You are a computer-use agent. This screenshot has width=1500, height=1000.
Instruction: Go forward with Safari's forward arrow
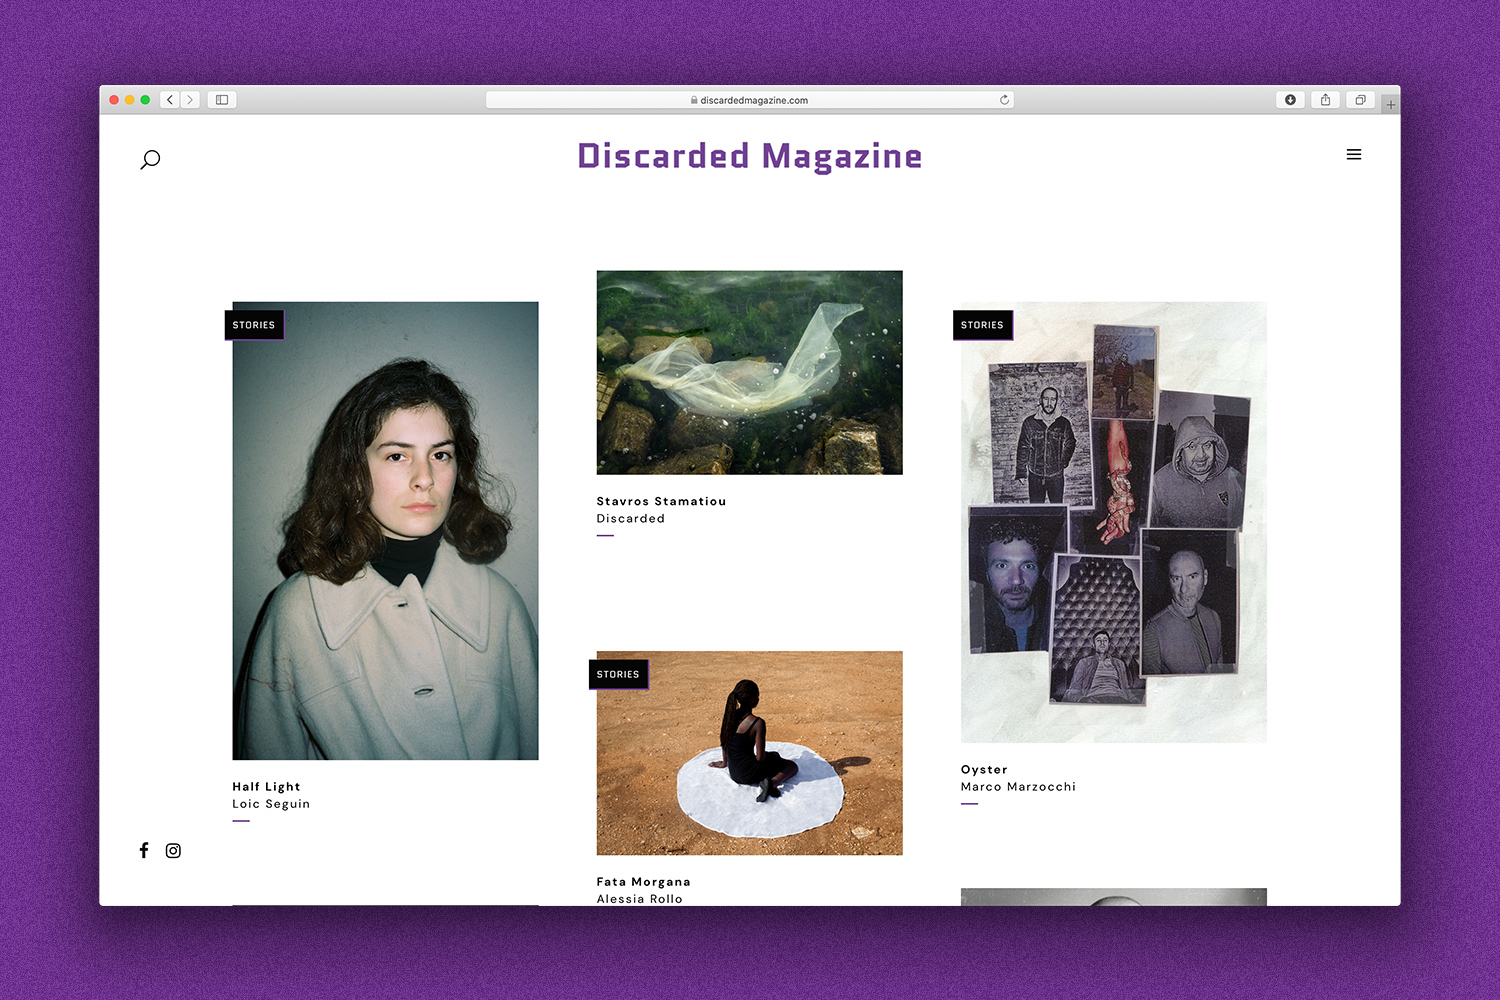[x=190, y=100]
